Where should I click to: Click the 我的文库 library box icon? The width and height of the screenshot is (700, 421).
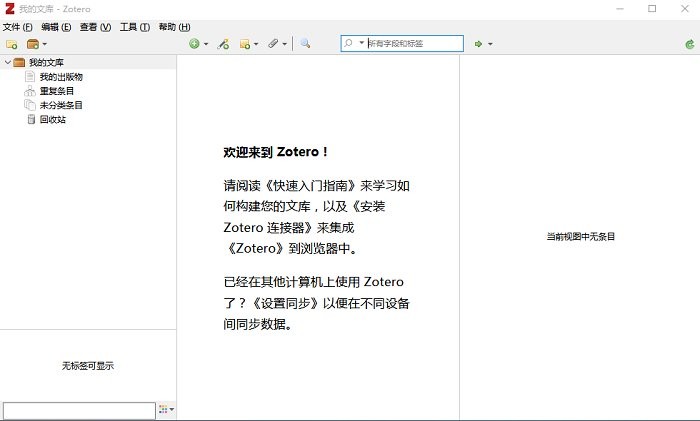point(19,62)
